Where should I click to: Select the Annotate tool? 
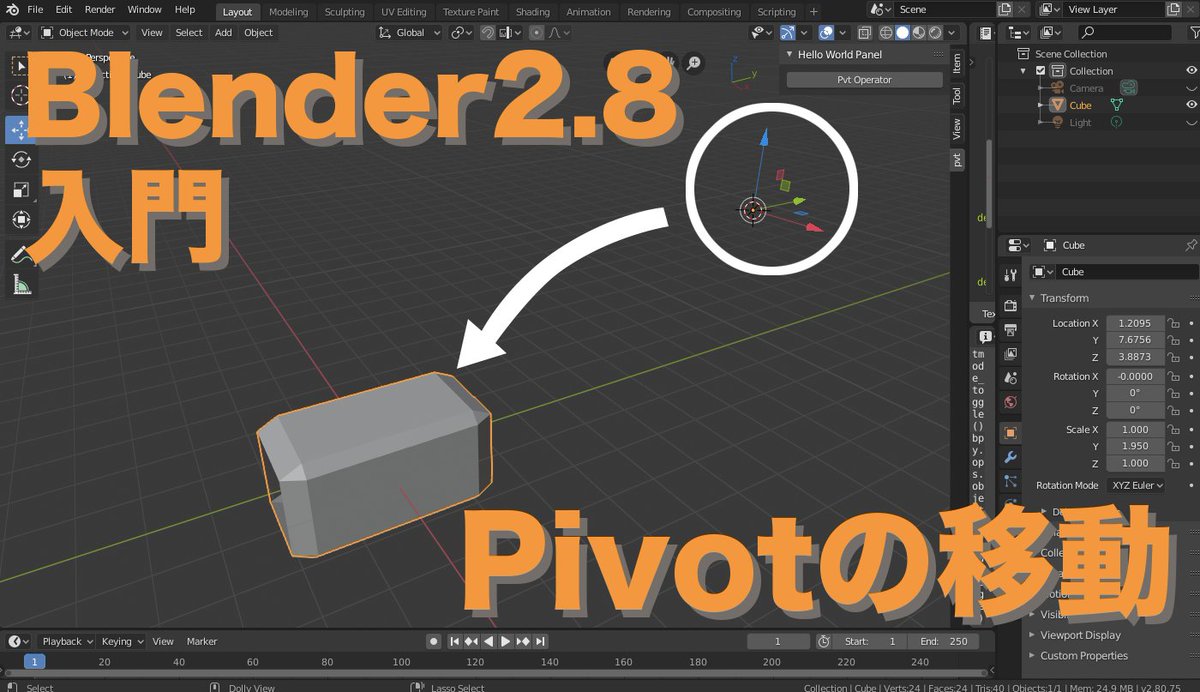click(20, 255)
